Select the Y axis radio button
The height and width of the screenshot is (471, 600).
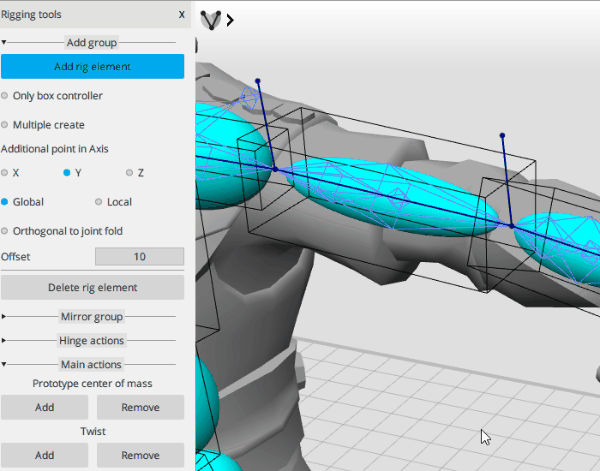pyautogui.click(x=67, y=173)
